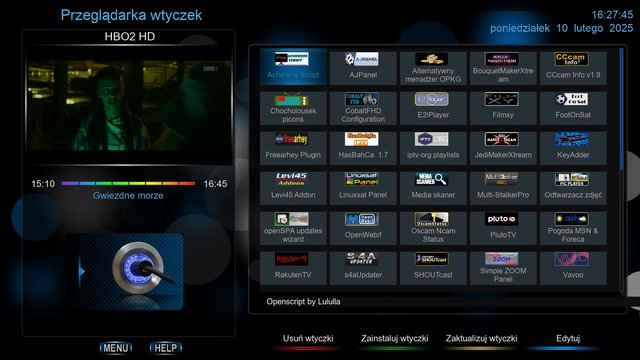Open CobaltFHD Configuration plugin
The width and height of the screenshot is (640, 360).
363,107
